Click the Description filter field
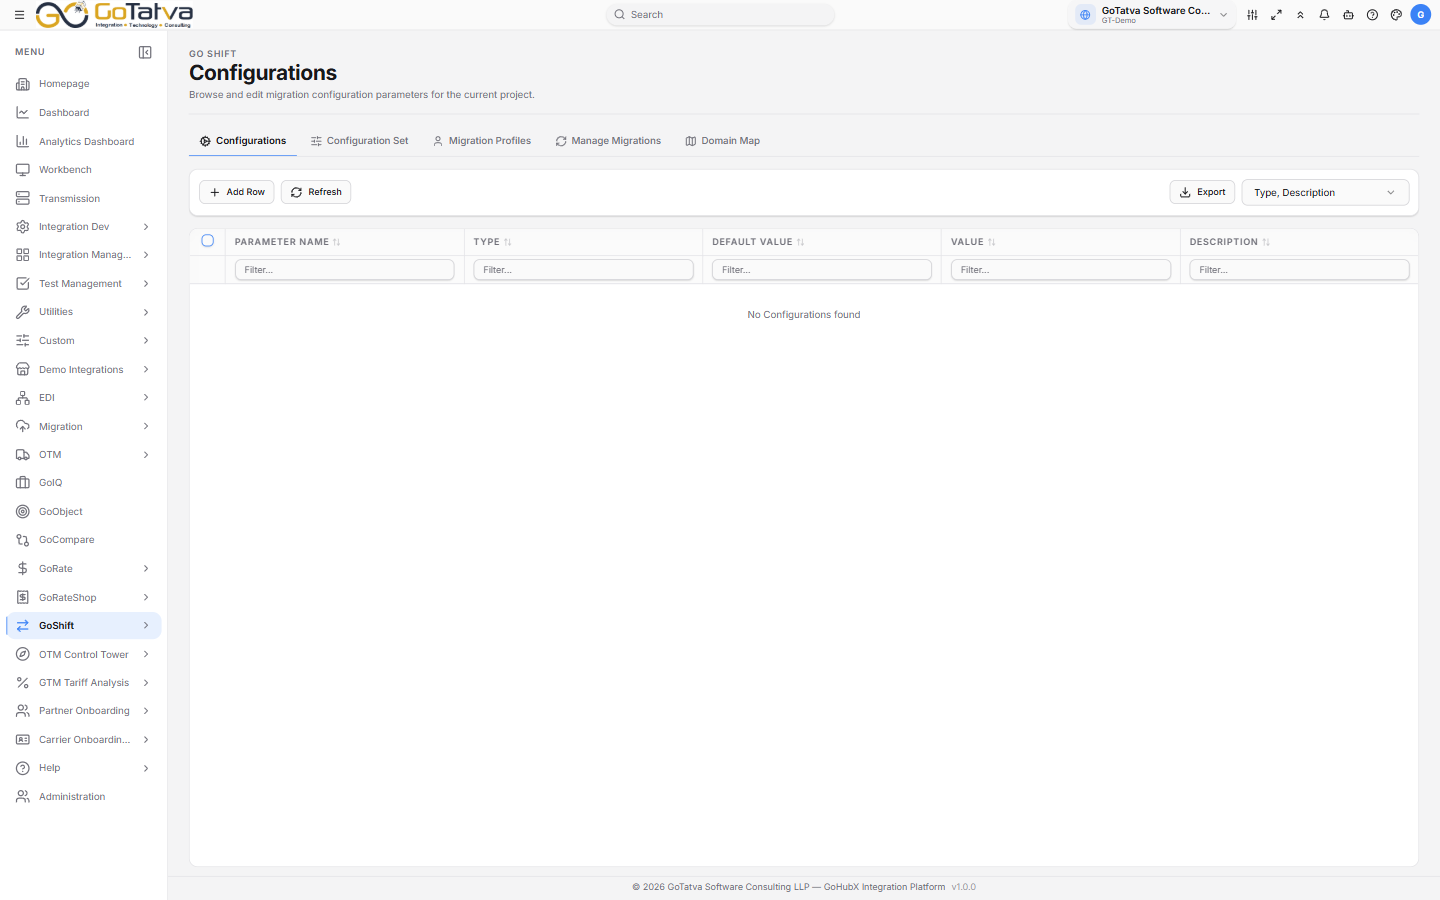Viewport: 1440px width, 900px height. pos(1300,270)
